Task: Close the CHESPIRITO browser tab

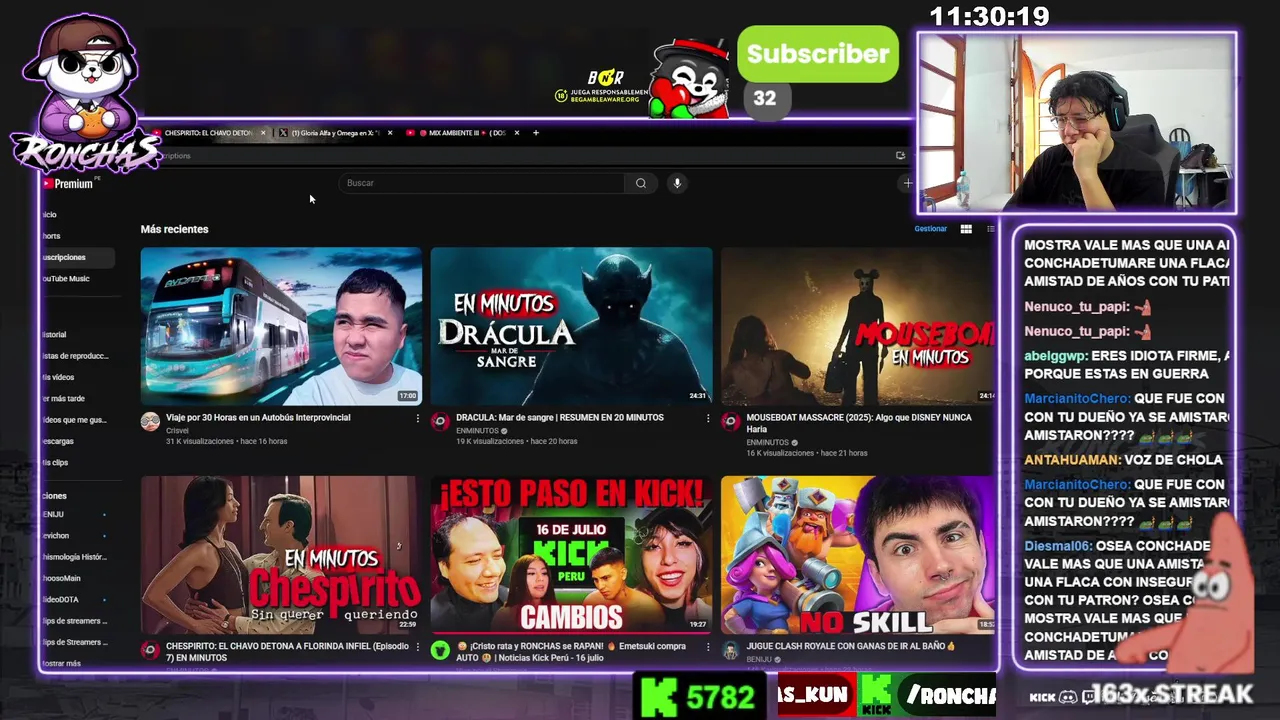Action: pyautogui.click(x=263, y=133)
